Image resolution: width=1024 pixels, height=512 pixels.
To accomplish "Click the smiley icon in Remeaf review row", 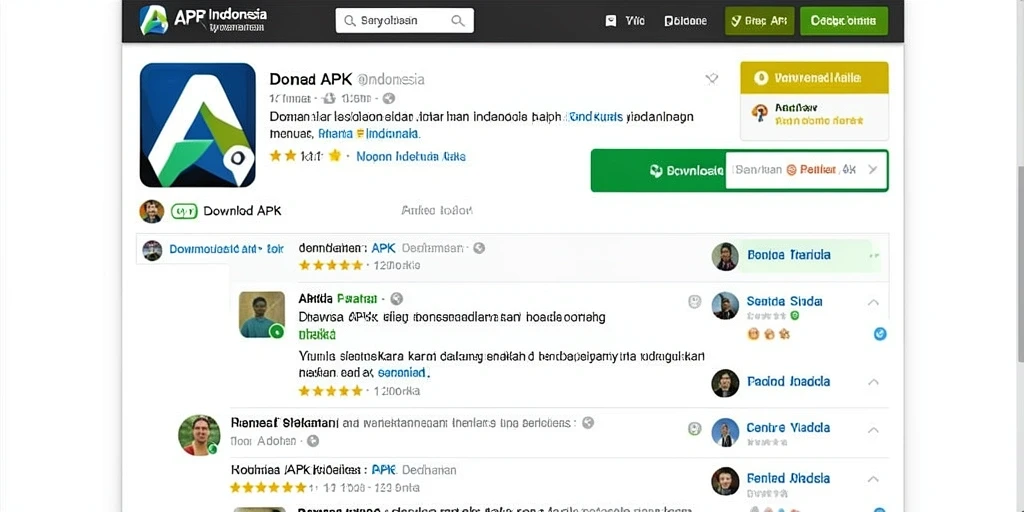I will 695,429.
